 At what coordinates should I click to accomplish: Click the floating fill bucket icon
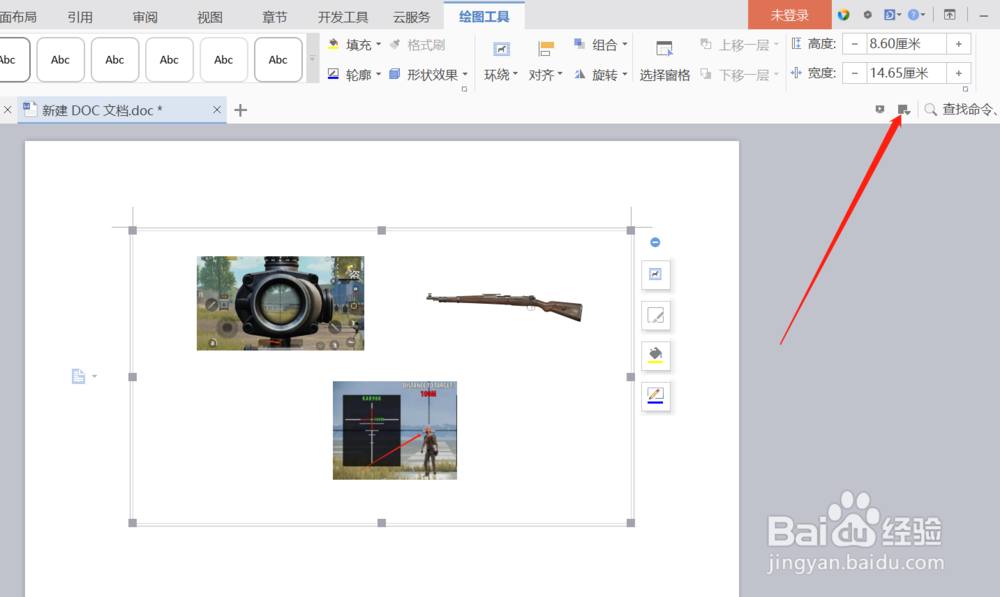click(x=656, y=355)
